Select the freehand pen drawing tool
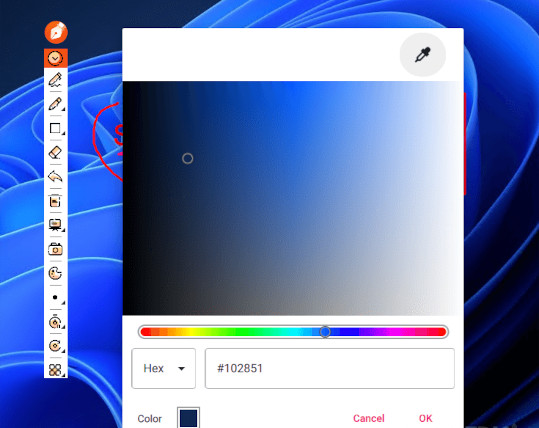The width and height of the screenshot is (539, 428). coord(55,80)
